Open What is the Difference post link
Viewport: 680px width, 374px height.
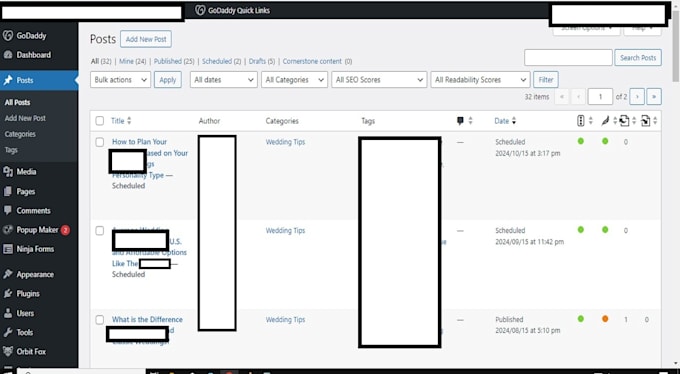pyautogui.click(x=147, y=319)
